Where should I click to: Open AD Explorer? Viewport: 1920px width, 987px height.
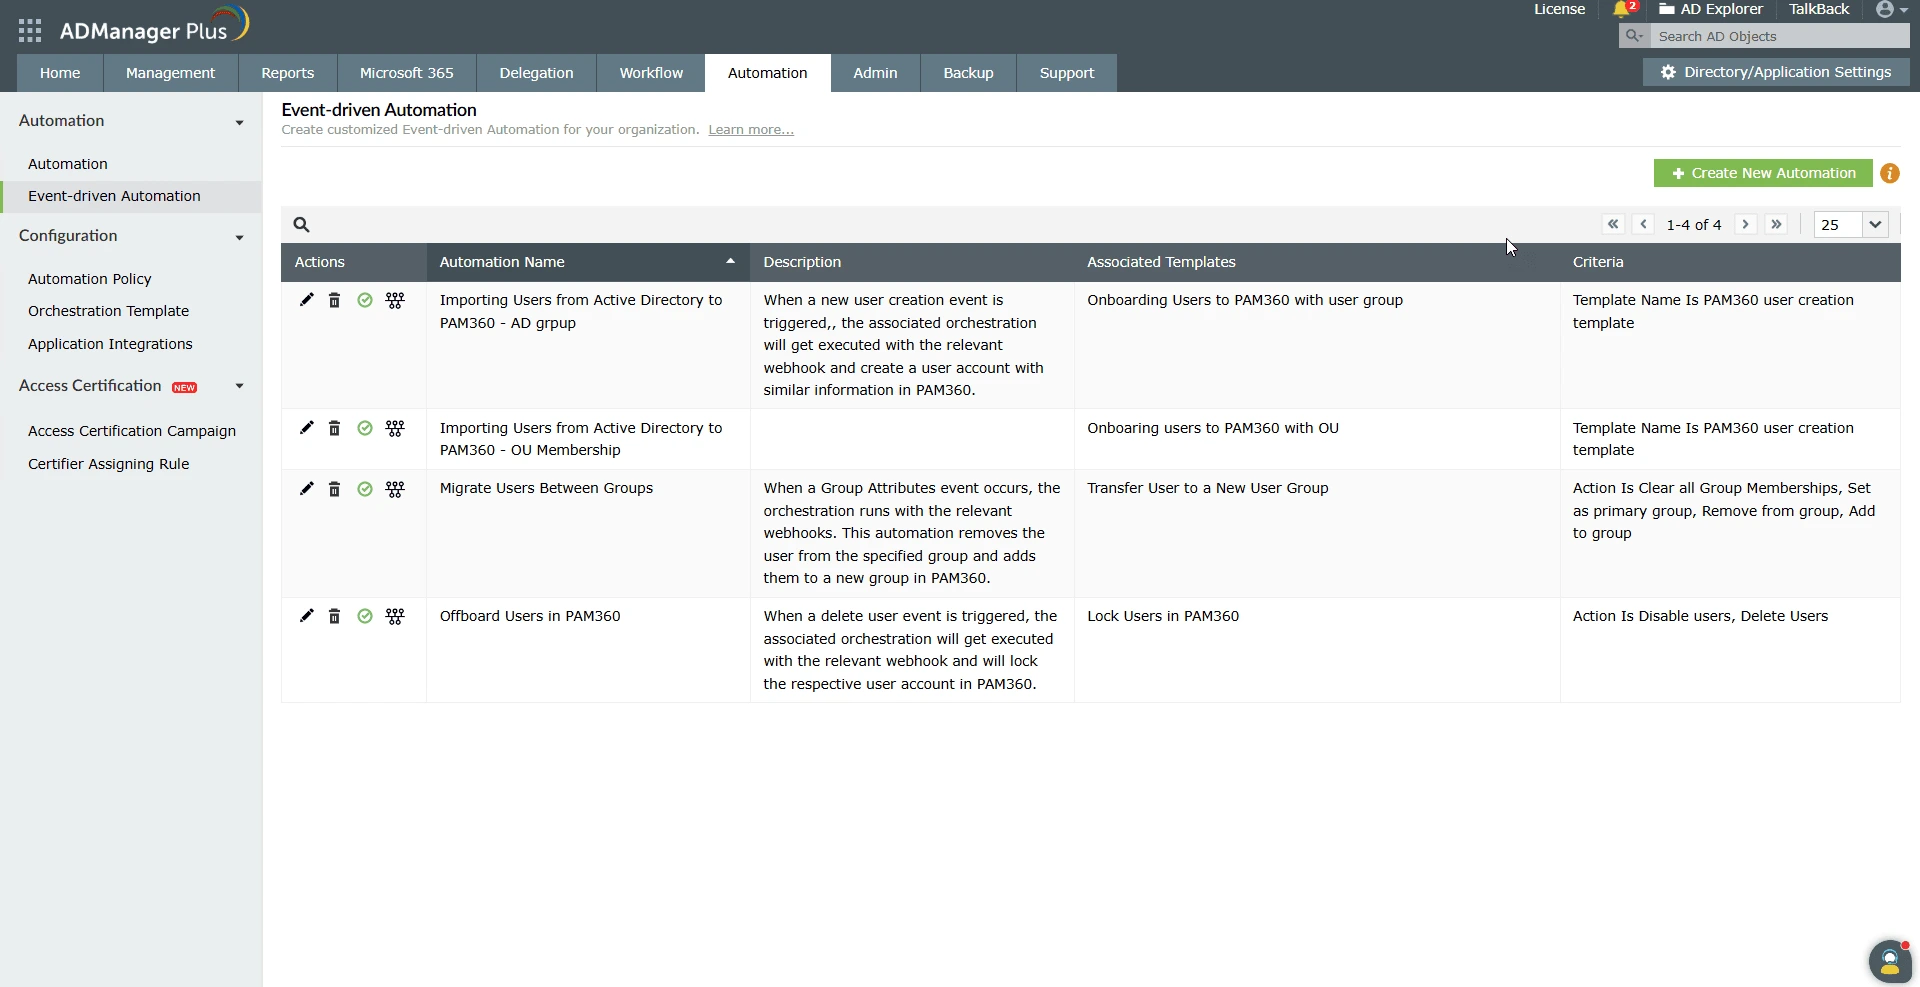click(1711, 9)
